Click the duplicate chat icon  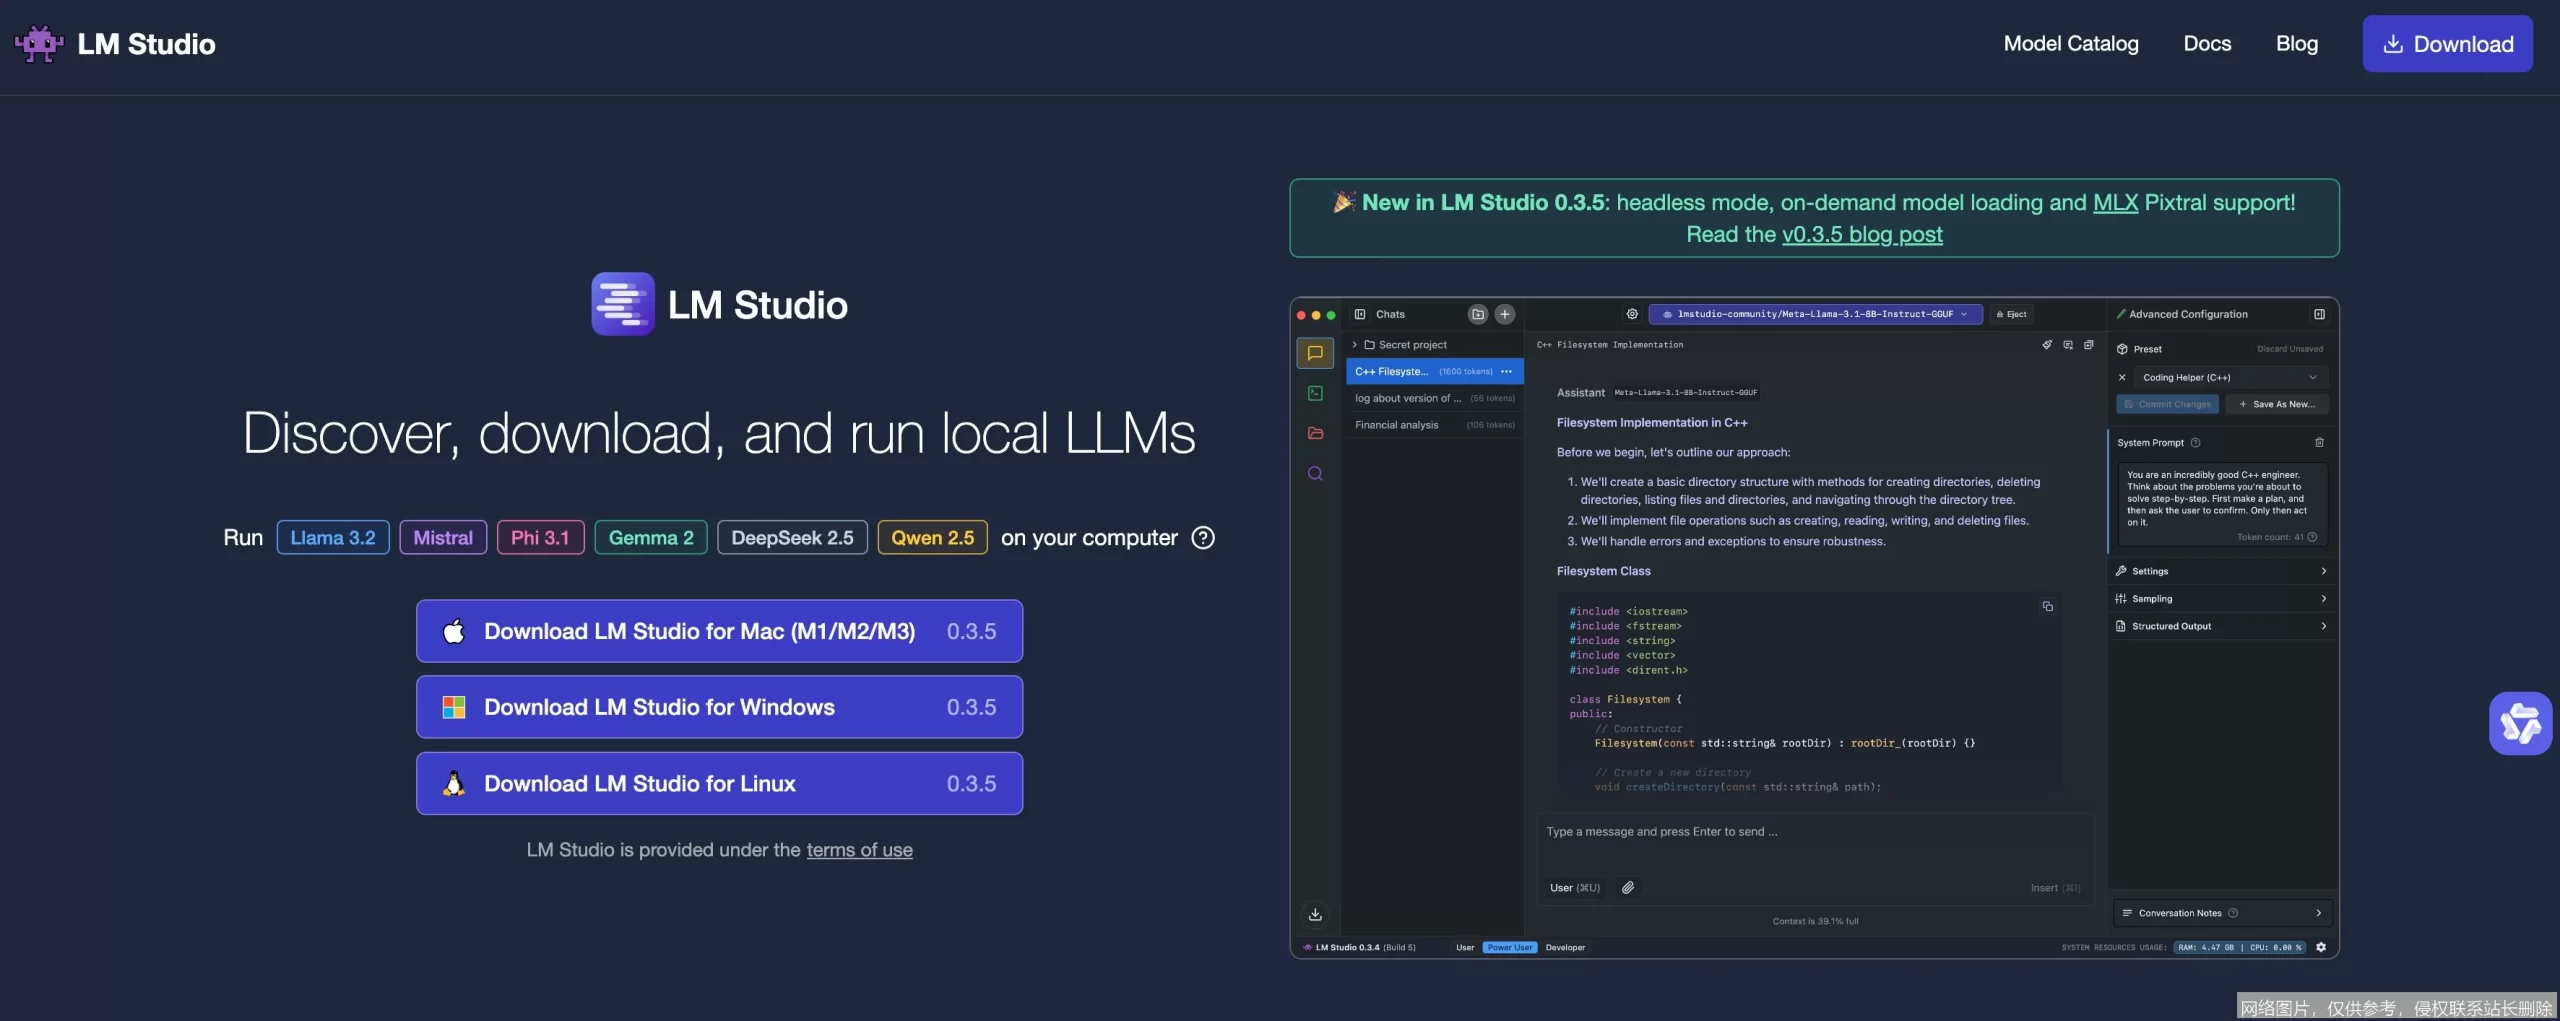(2088, 345)
